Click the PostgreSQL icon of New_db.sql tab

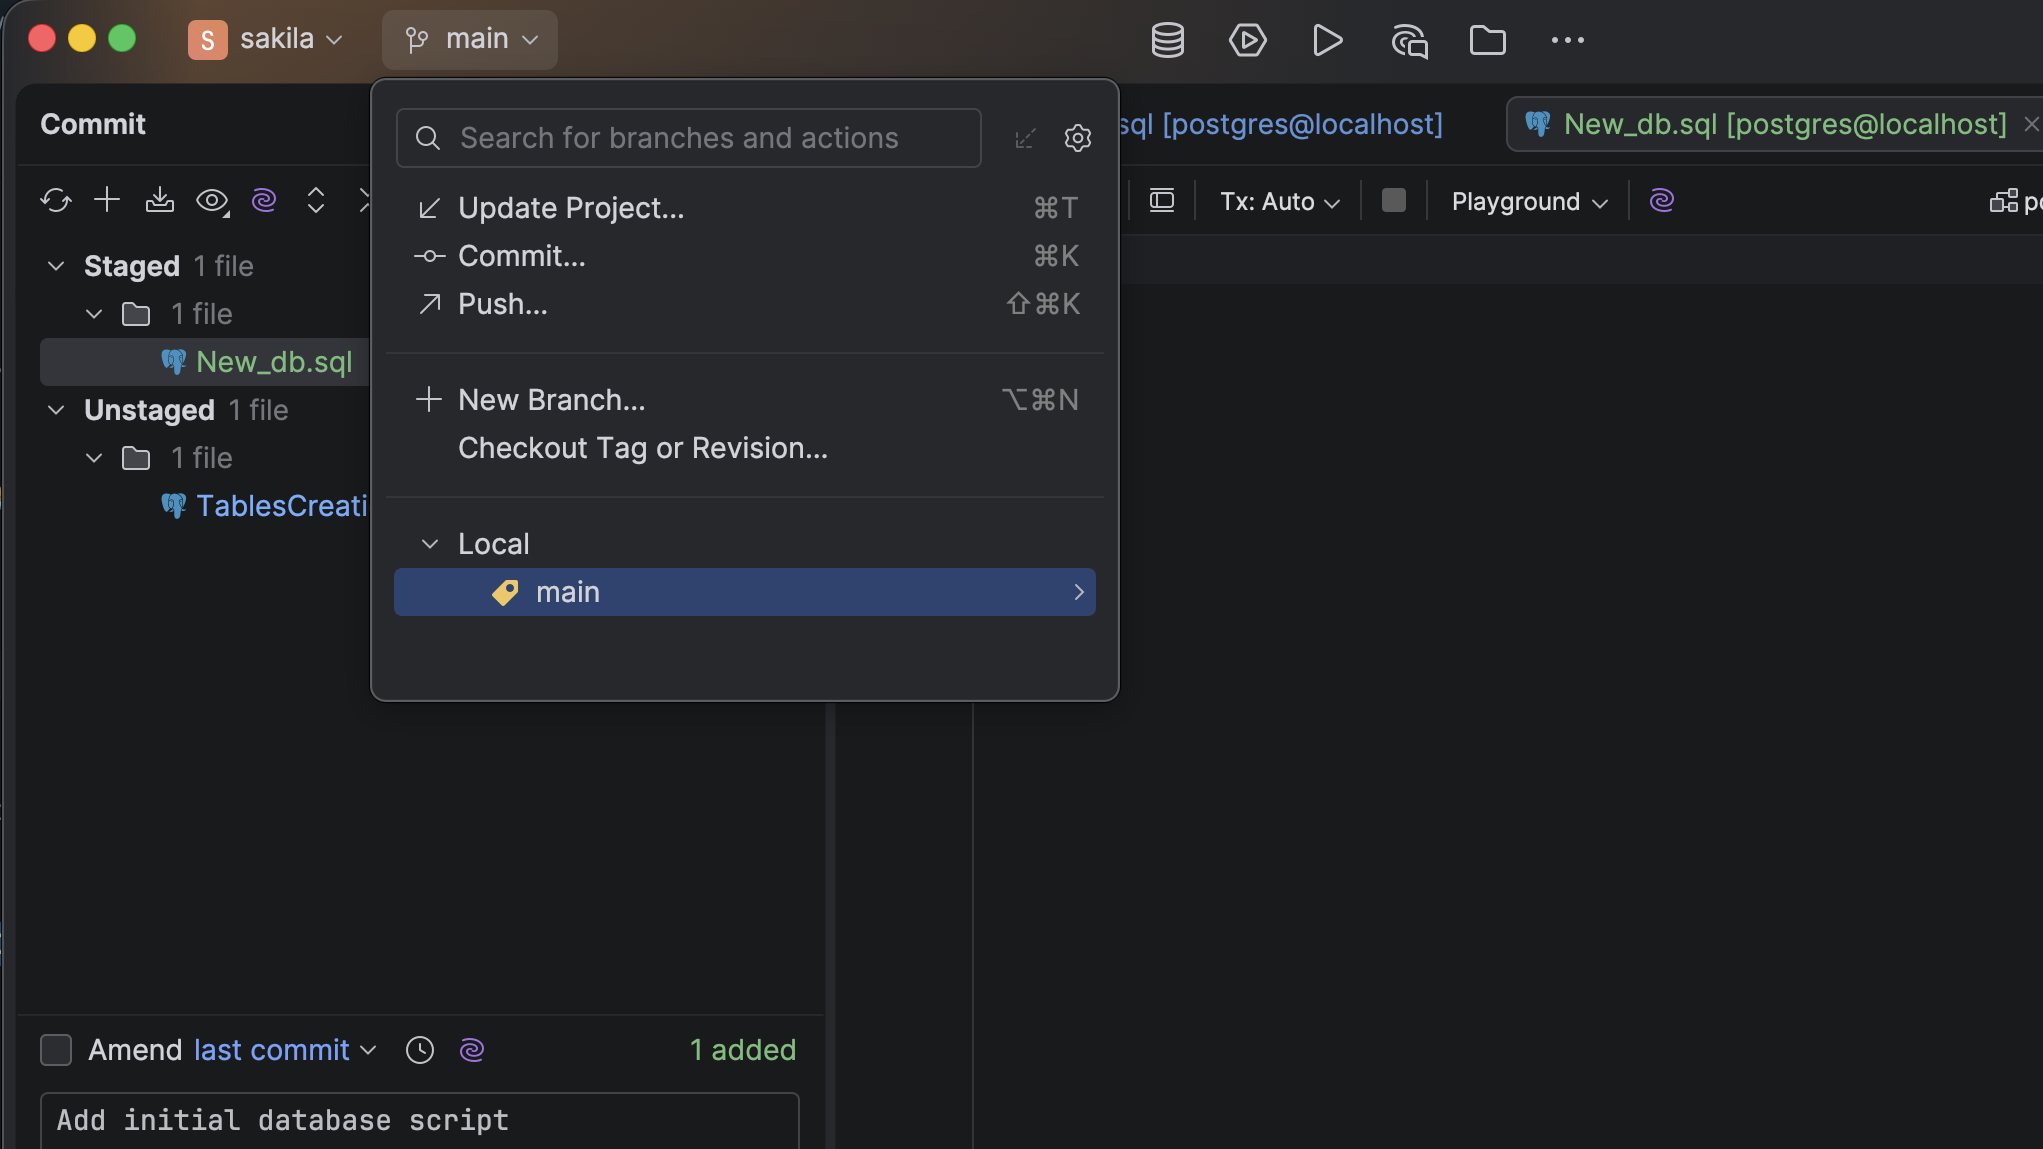point(1538,124)
